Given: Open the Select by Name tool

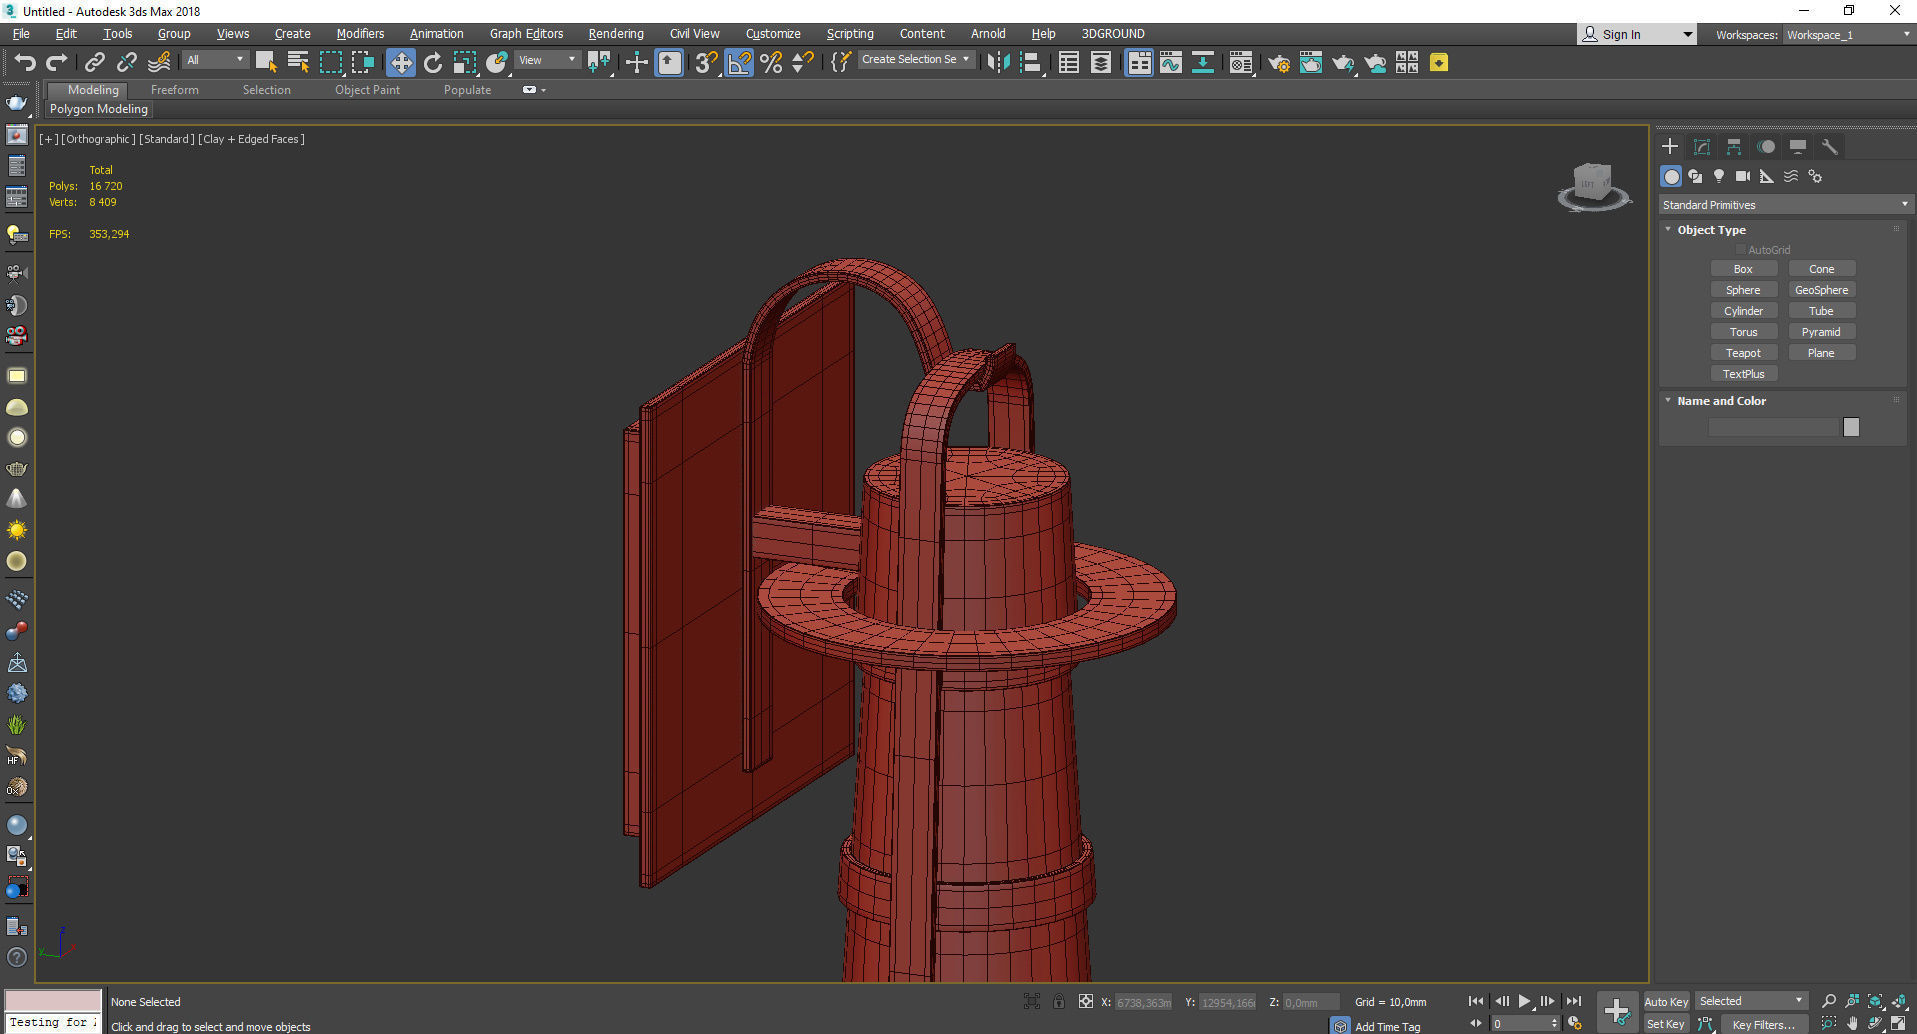Looking at the screenshot, I should click(298, 63).
